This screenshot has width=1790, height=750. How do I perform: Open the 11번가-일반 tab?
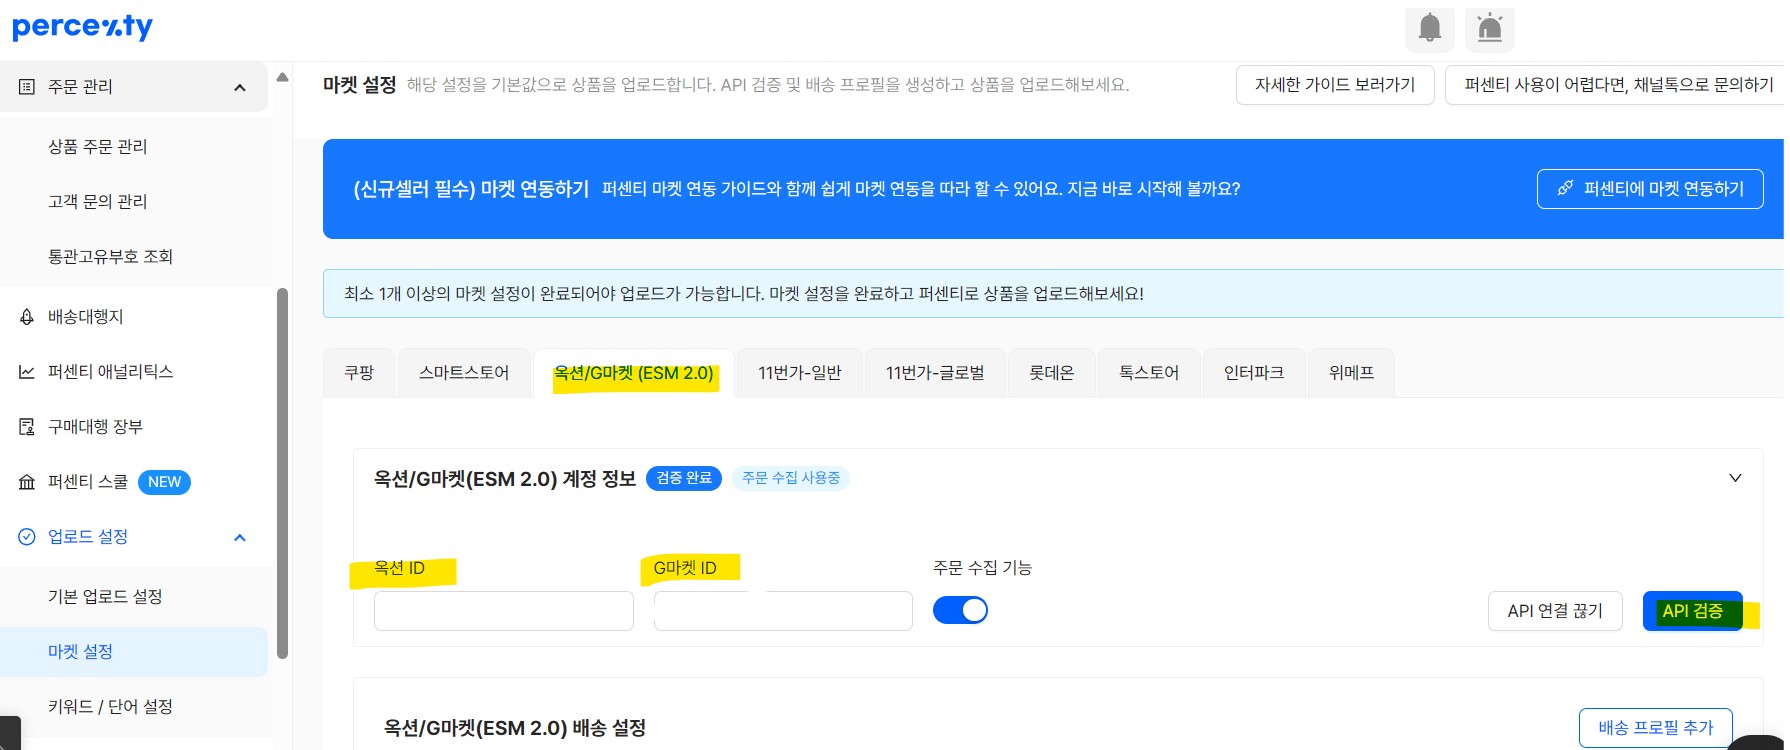coord(800,373)
